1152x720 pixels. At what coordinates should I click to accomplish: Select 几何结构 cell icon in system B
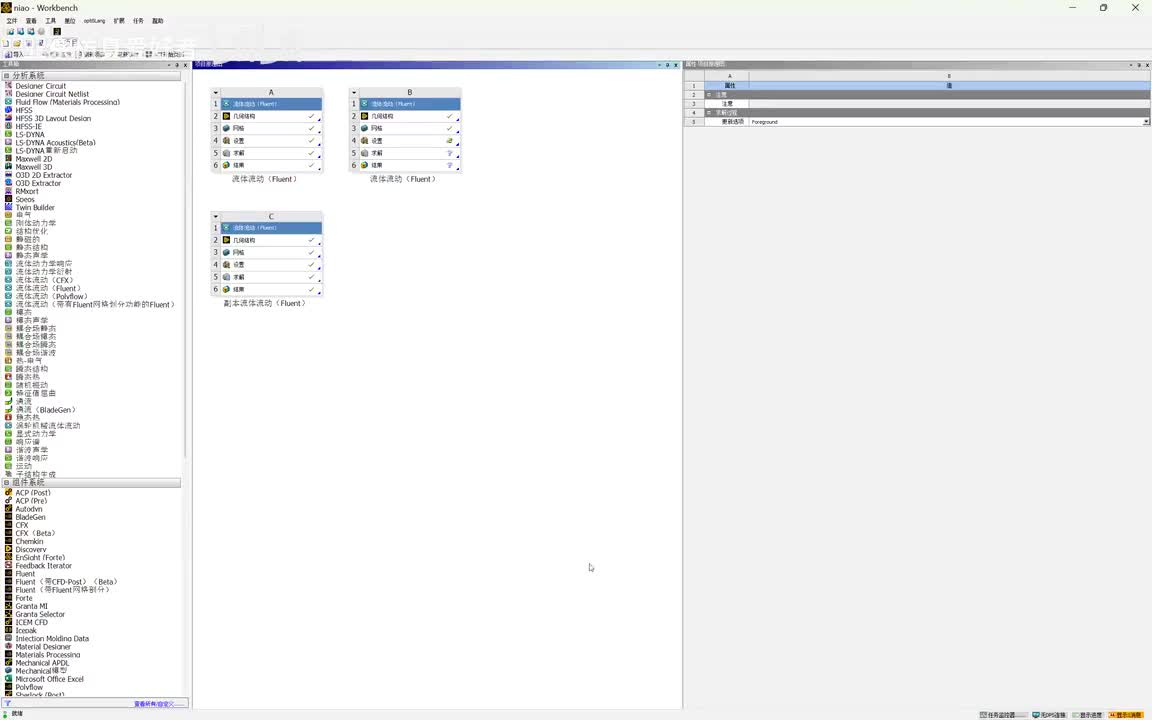click(364, 116)
